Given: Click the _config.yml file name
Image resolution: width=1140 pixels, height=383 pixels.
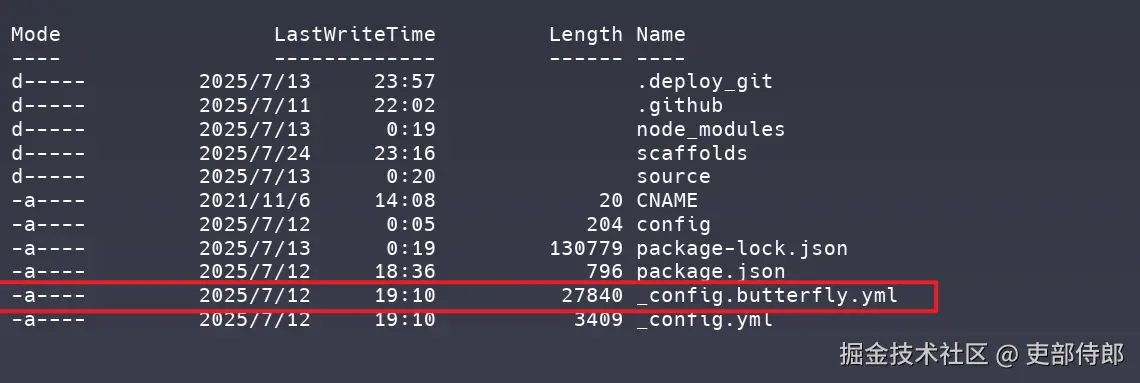Looking at the screenshot, I should point(704,320).
